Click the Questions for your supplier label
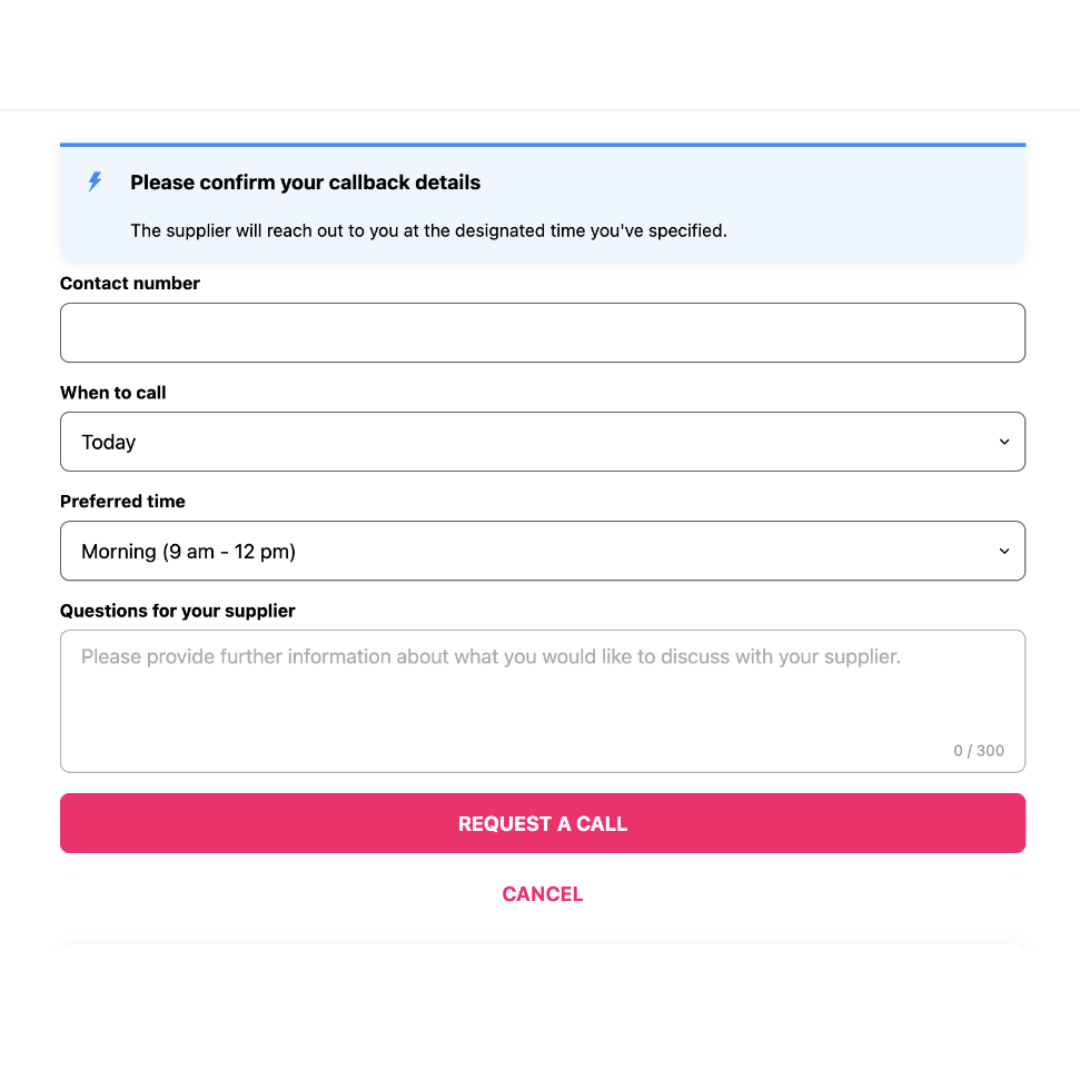Screen dimensions: 1080x1080 point(177,610)
